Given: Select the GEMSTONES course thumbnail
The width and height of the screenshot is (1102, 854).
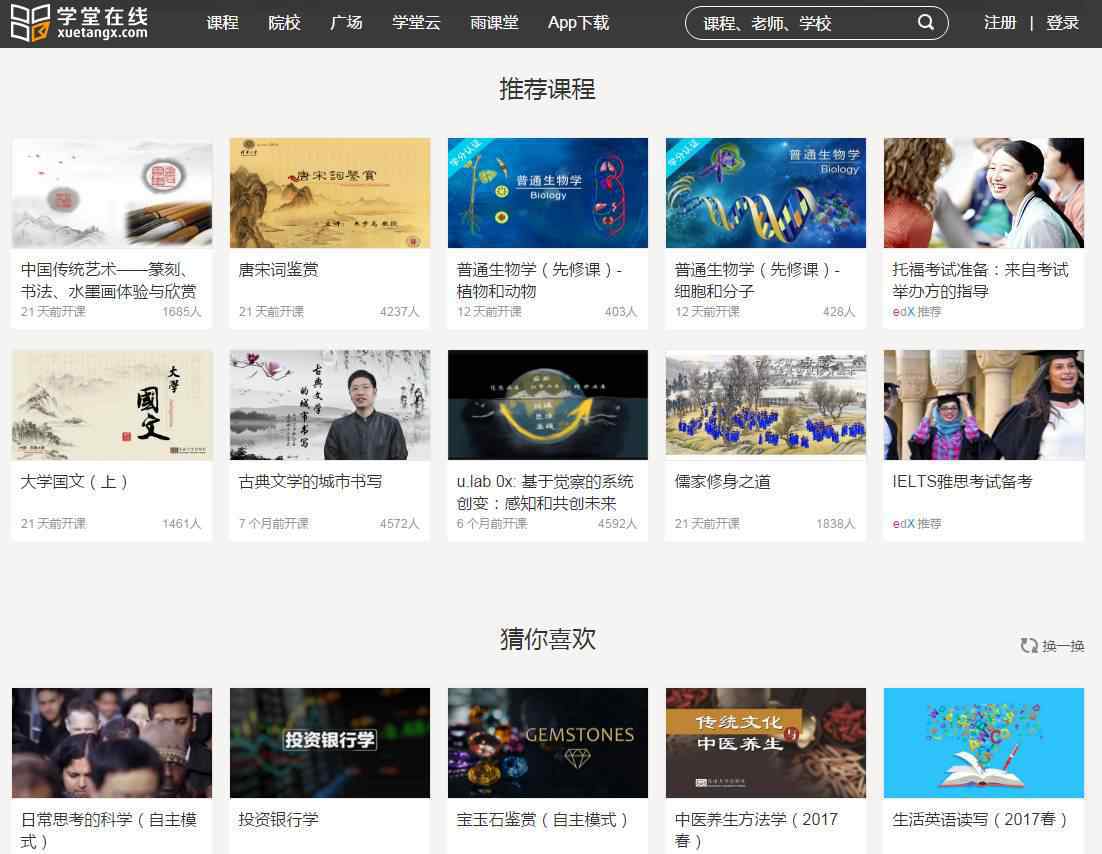Looking at the screenshot, I should (x=548, y=743).
